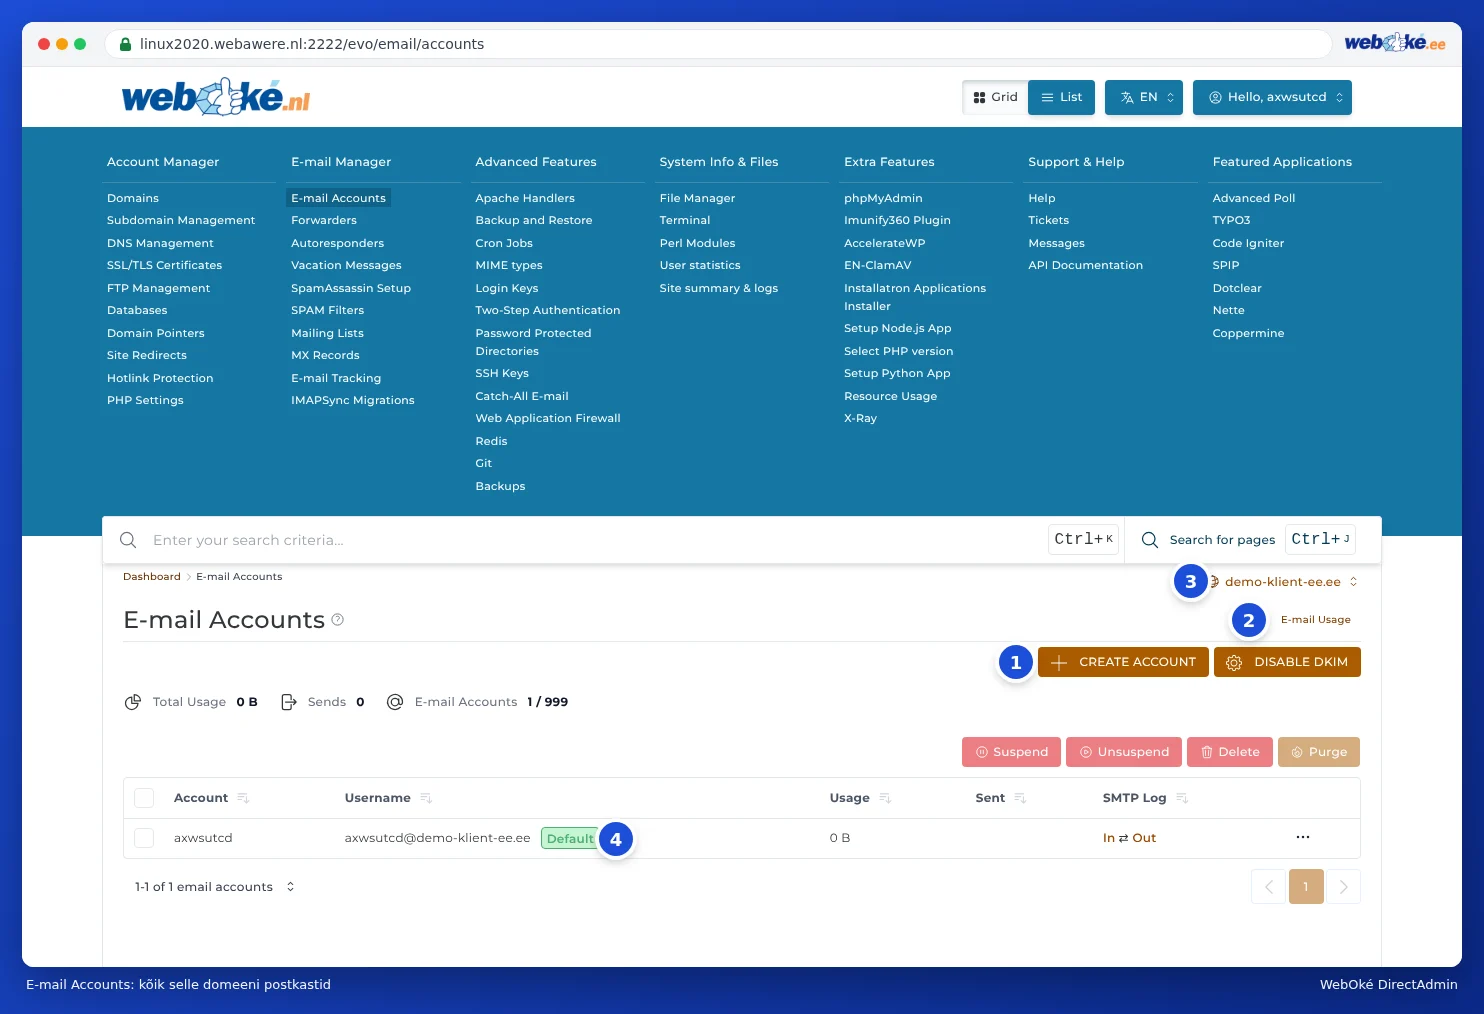
Task: Open the E-mail Usage link
Action: click(1315, 620)
